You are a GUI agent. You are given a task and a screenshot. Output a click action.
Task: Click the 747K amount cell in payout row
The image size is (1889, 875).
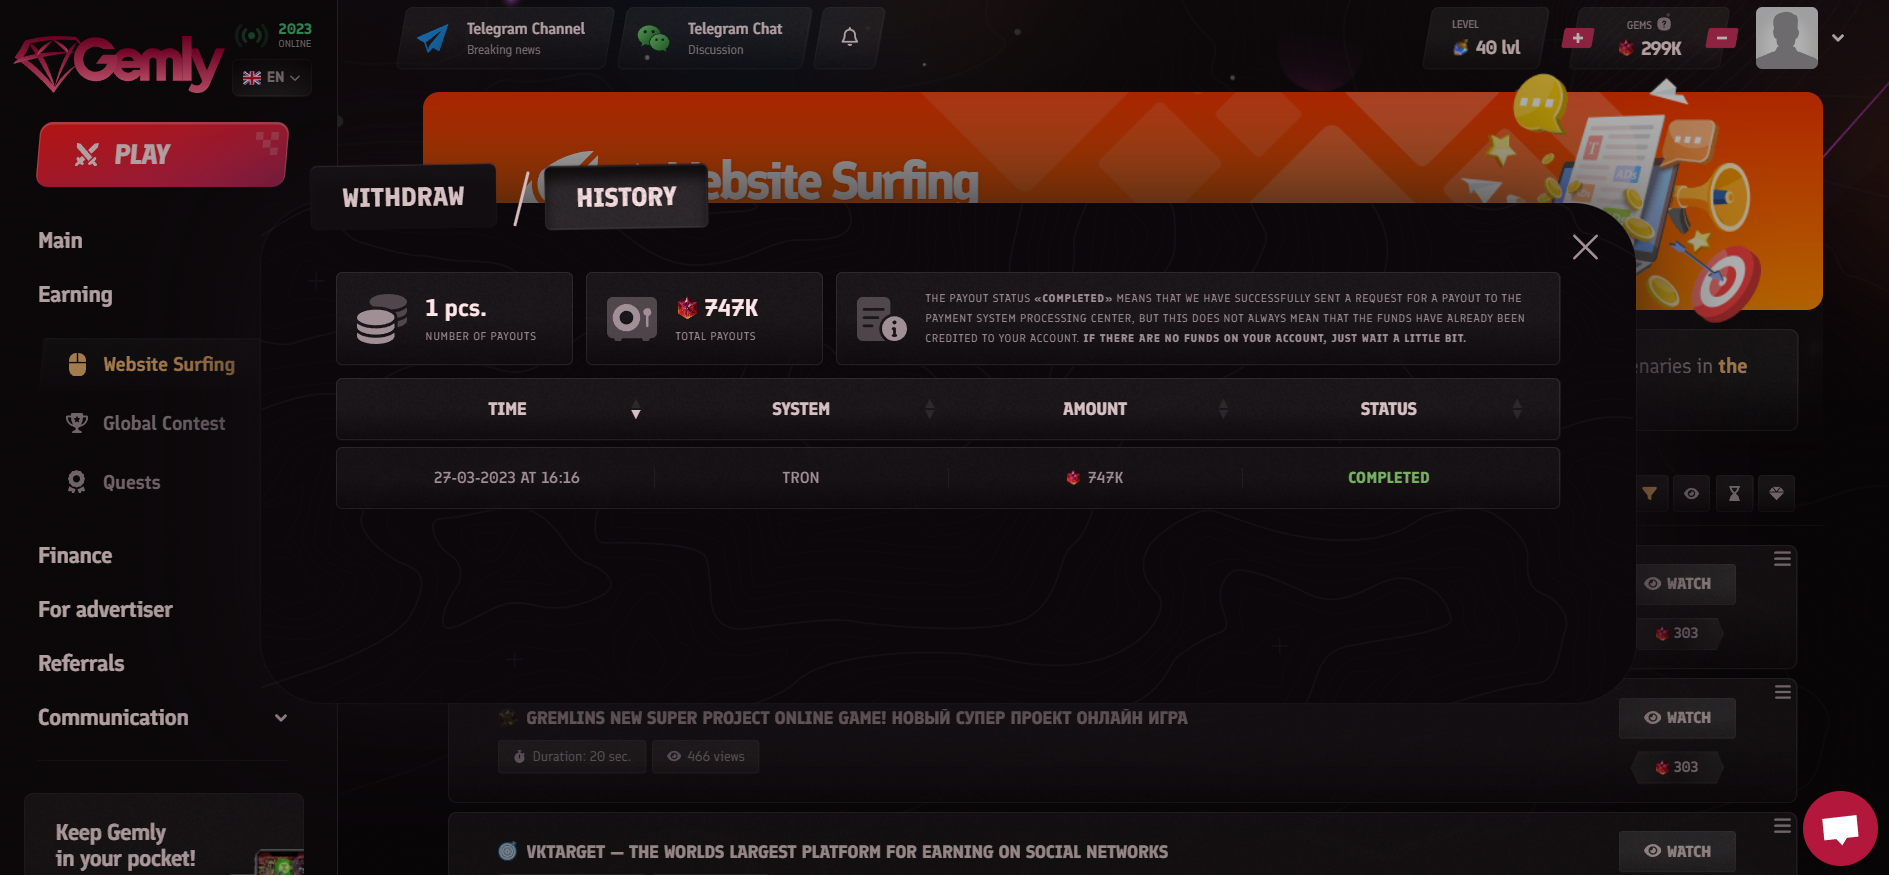coord(1095,478)
